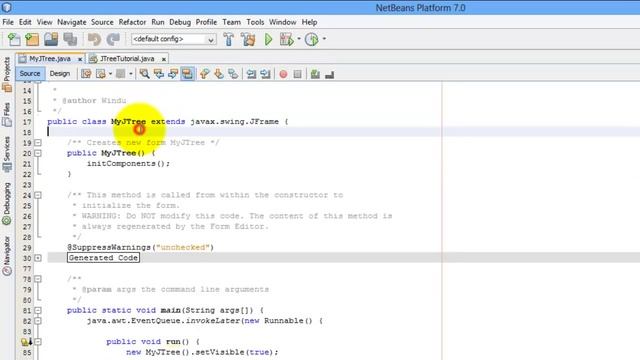
Task: Open the Services side panel
Action: (x=7, y=154)
